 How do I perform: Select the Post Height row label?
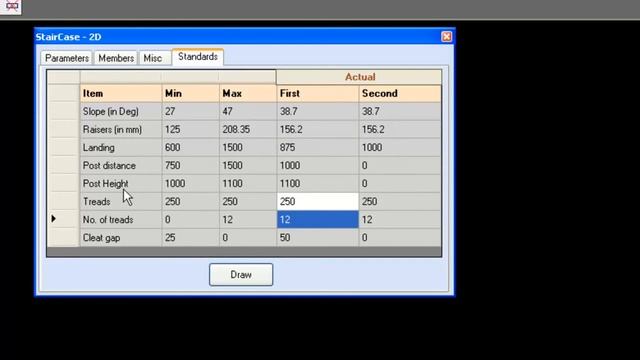pyautogui.click(x=121, y=184)
